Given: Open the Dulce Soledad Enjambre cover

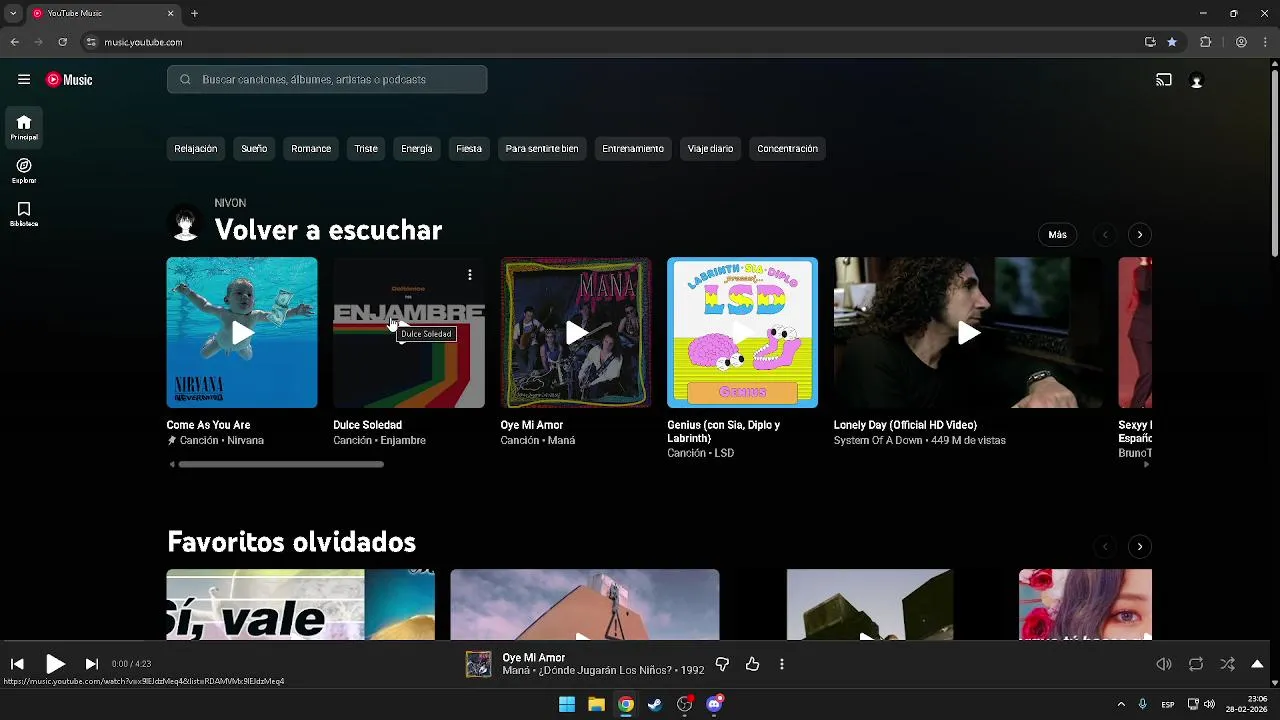Looking at the screenshot, I should click(409, 333).
